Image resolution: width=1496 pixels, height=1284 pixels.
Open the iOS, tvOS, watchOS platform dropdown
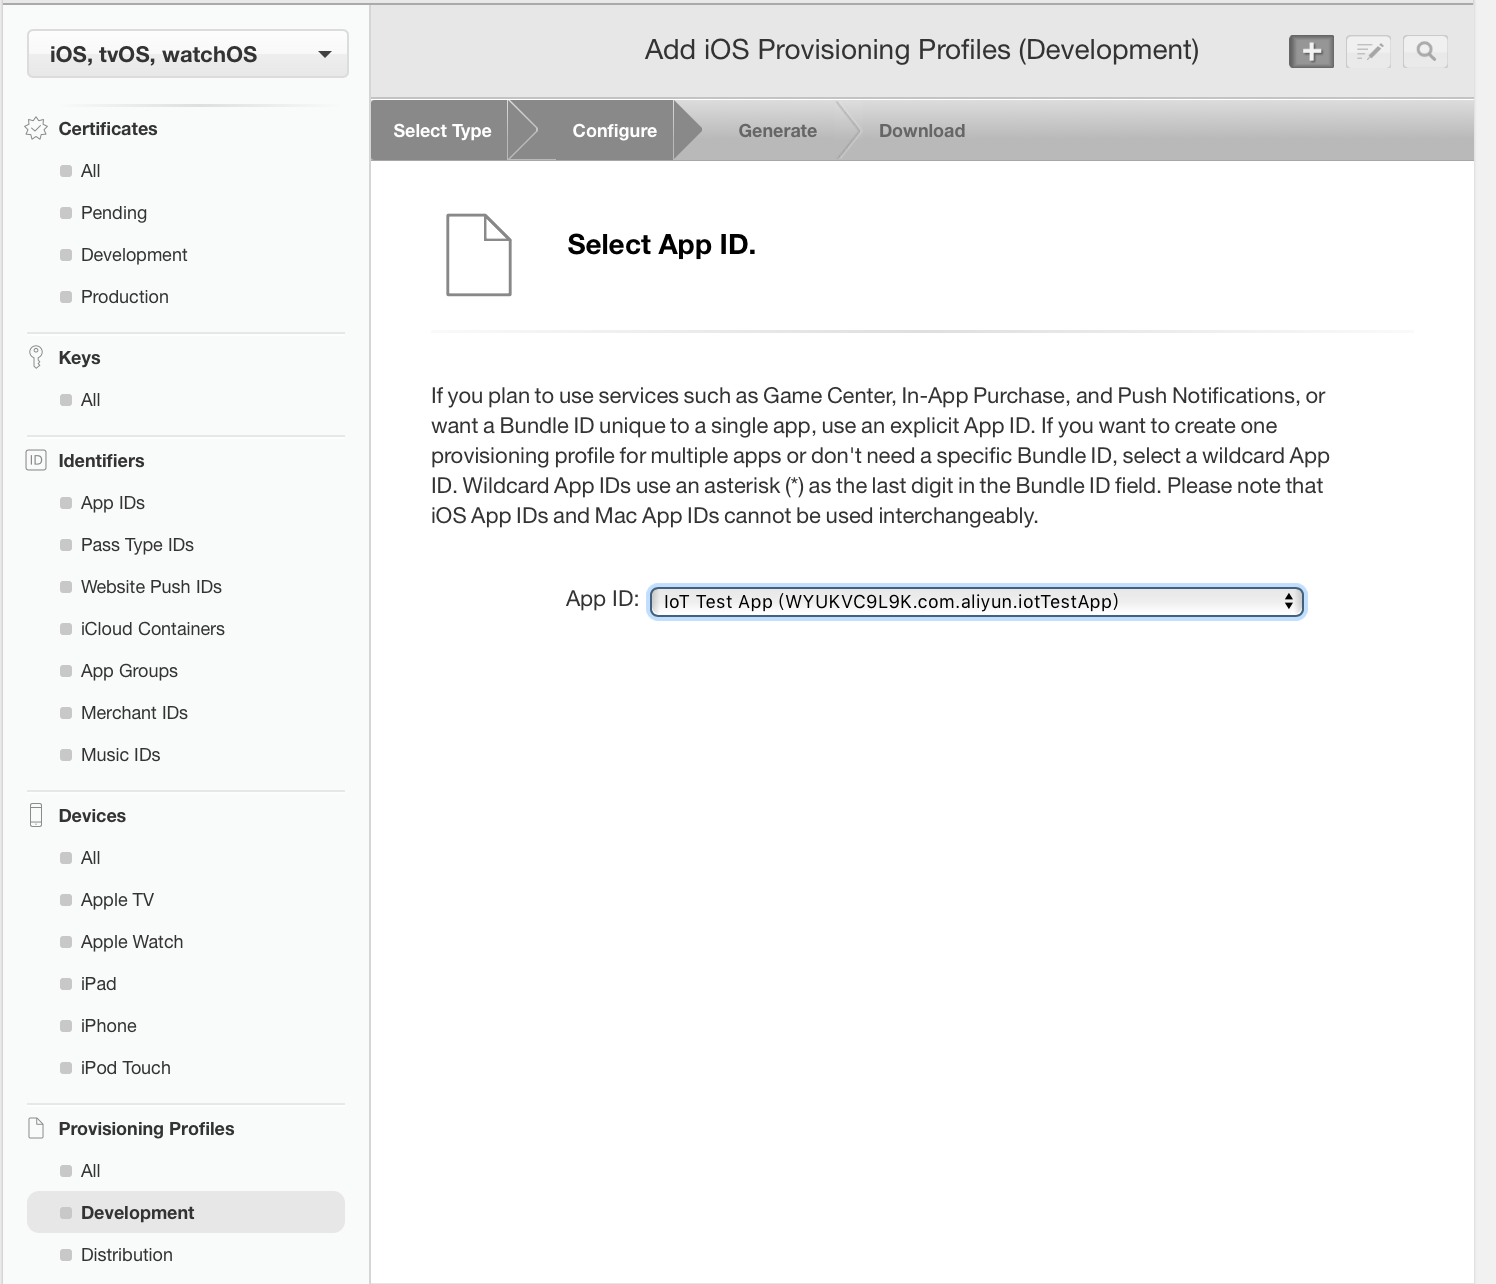[x=188, y=54]
